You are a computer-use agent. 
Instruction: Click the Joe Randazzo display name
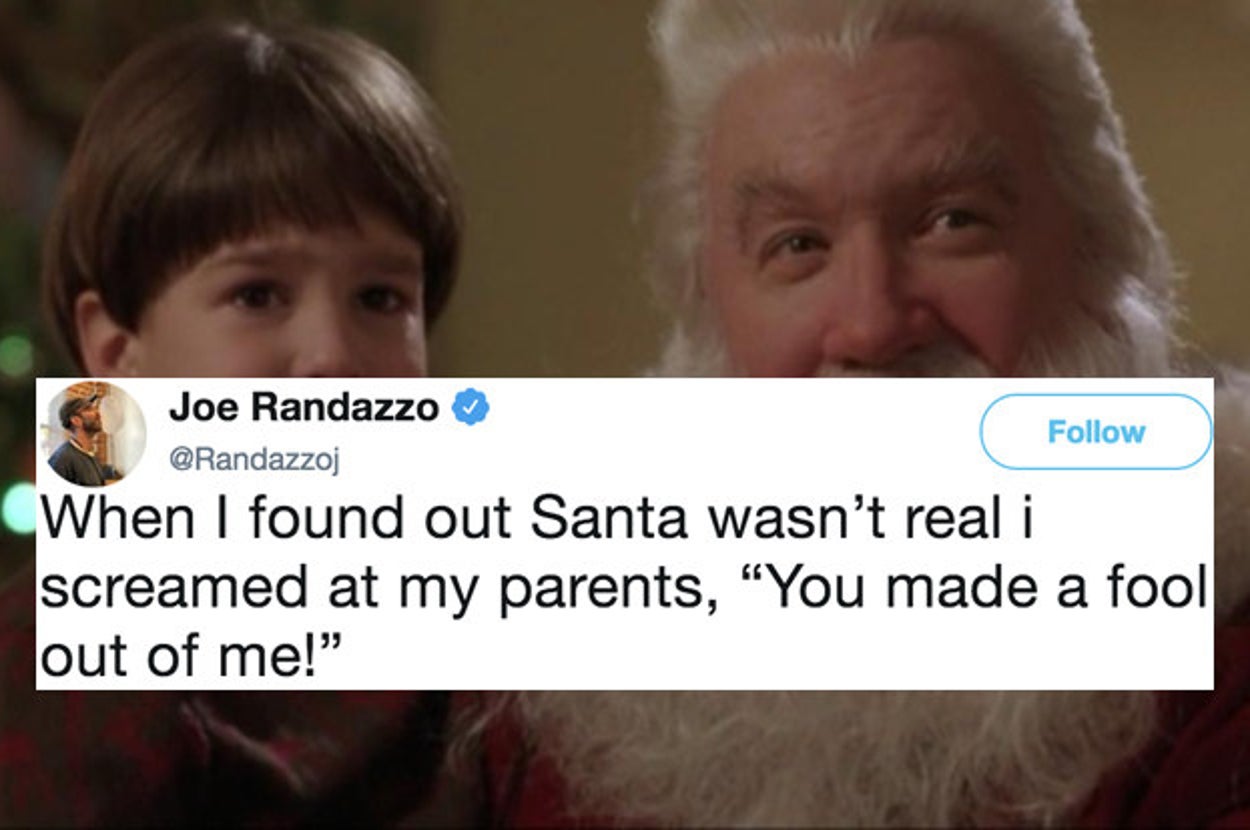click(x=304, y=407)
